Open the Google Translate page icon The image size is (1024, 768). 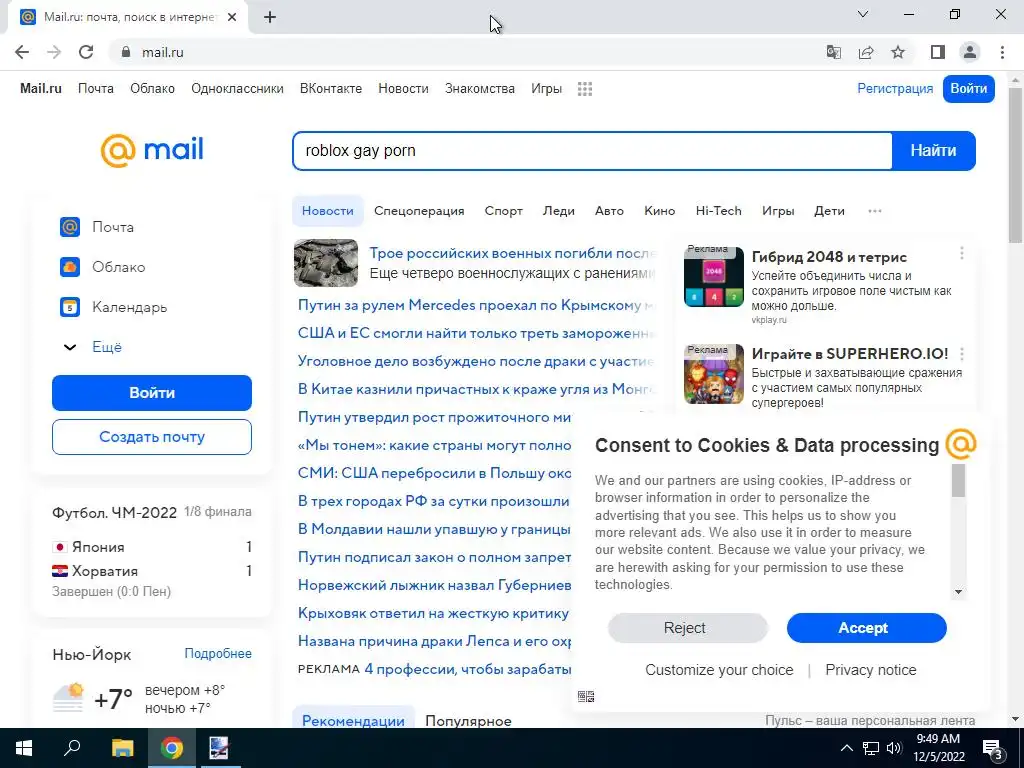coord(833,52)
